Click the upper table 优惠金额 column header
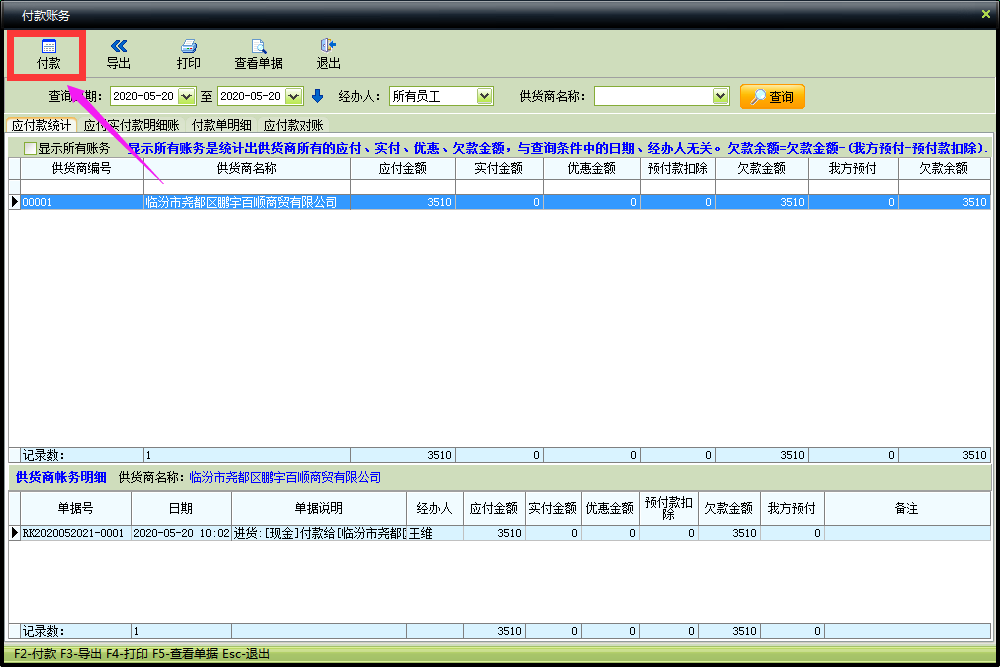The width and height of the screenshot is (1000, 667). 592,168
